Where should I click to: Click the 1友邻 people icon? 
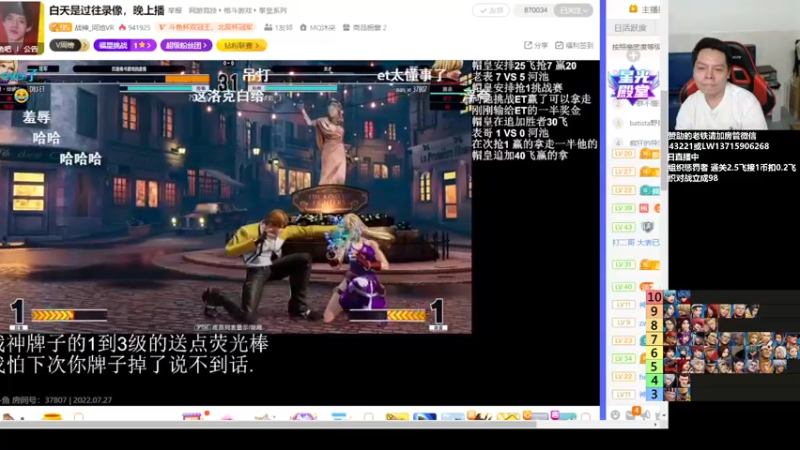tap(268, 28)
